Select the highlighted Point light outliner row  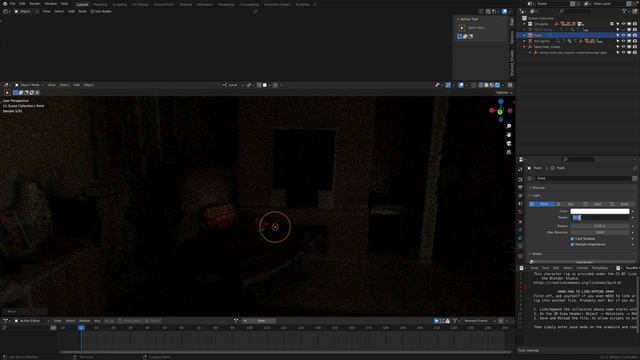coord(578,36)
